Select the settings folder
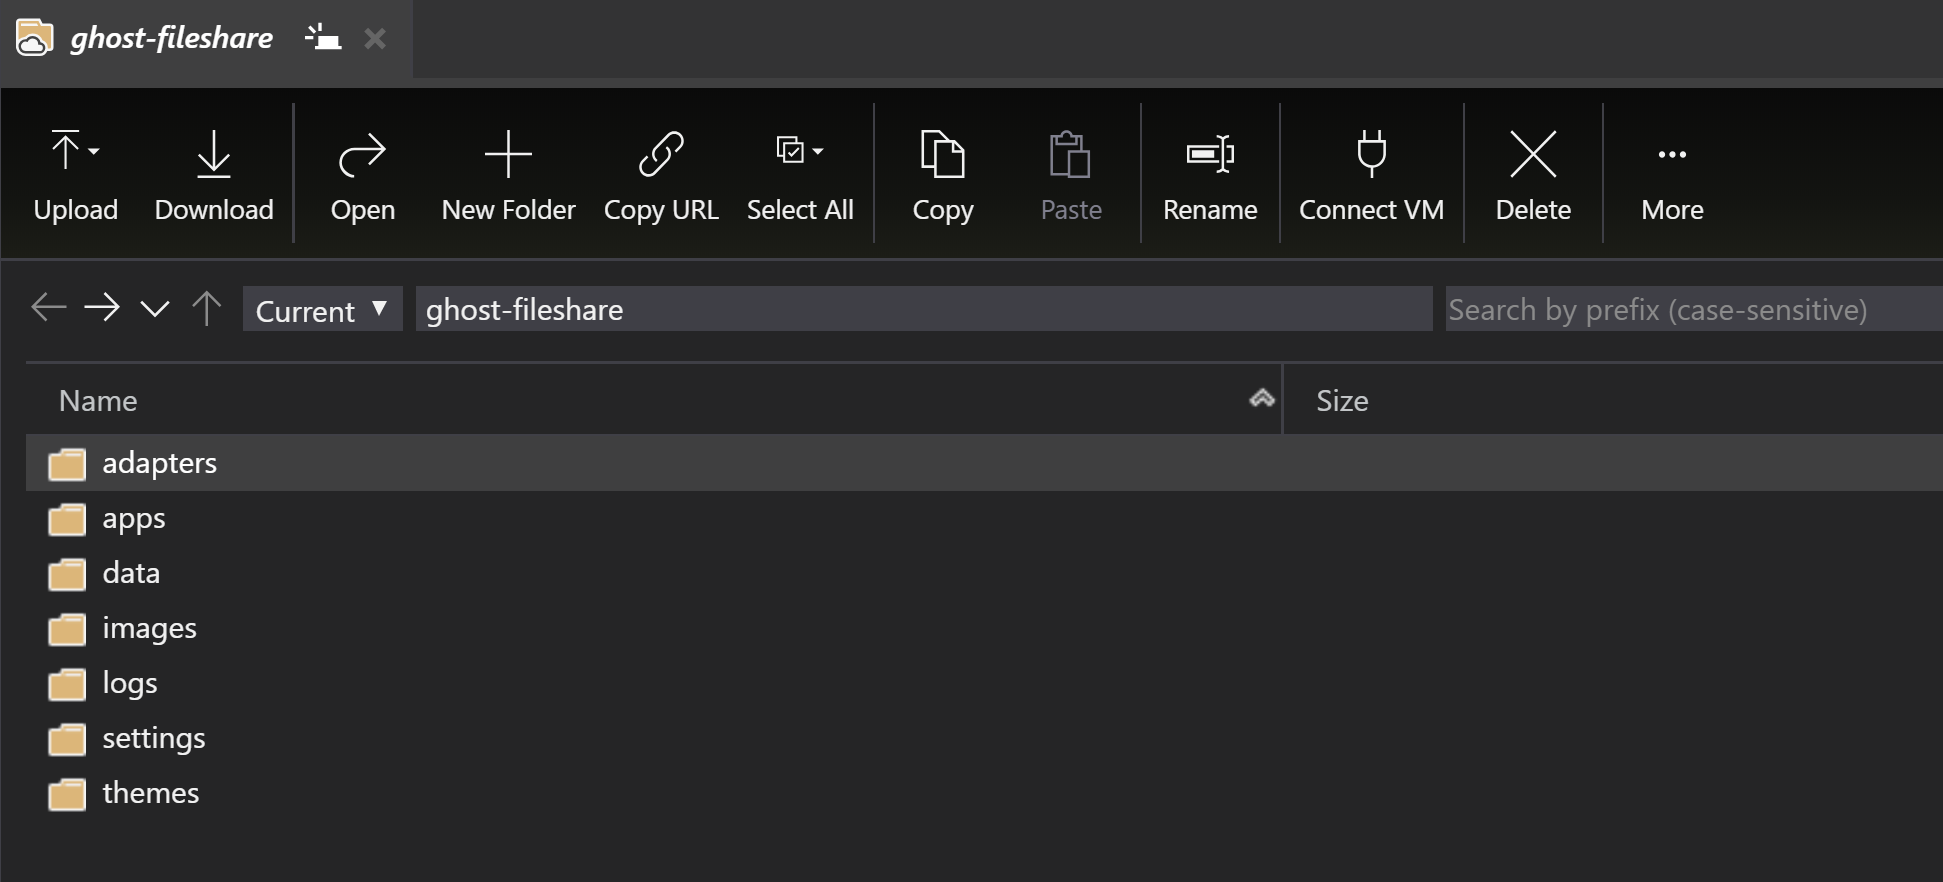 click(984, 738)
